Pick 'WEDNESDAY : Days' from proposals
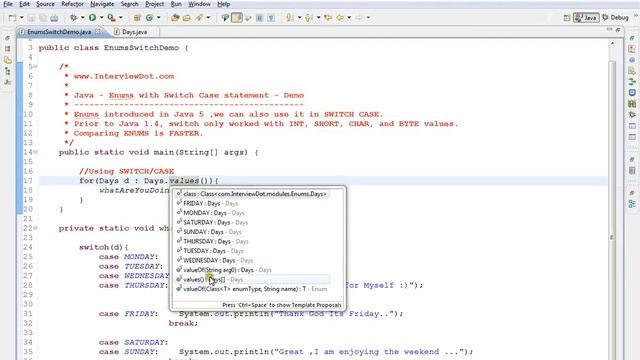The image size is (640, 360). [x=252, y=260]
